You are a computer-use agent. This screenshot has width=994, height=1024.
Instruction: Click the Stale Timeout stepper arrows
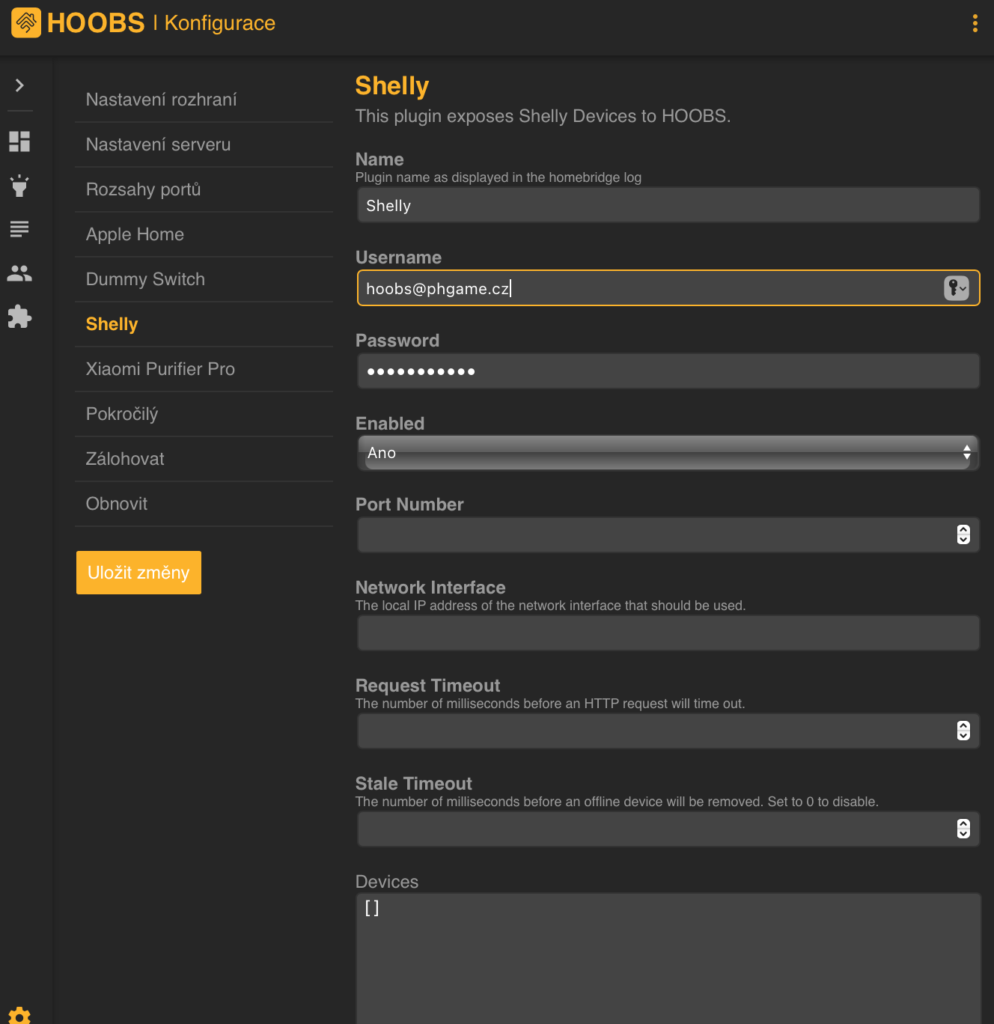tap(963, 829)
